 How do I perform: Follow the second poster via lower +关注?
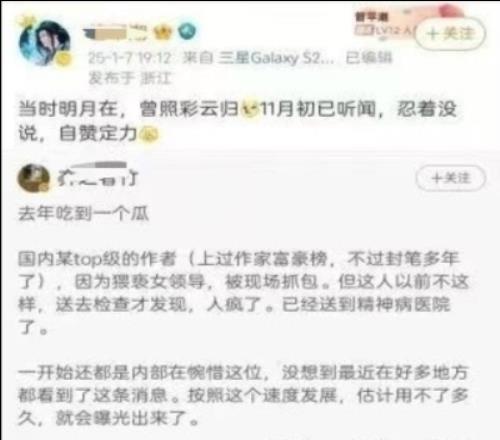coord(450,178)
